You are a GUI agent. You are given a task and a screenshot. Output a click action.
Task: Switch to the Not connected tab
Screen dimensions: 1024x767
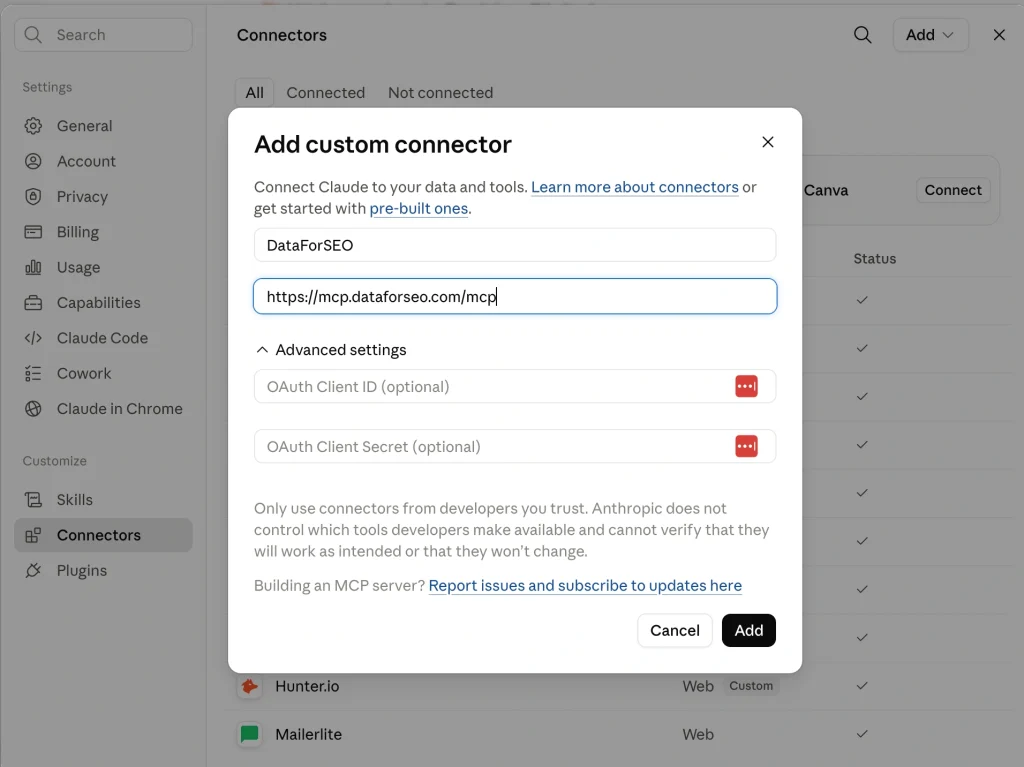coord(440,92)
